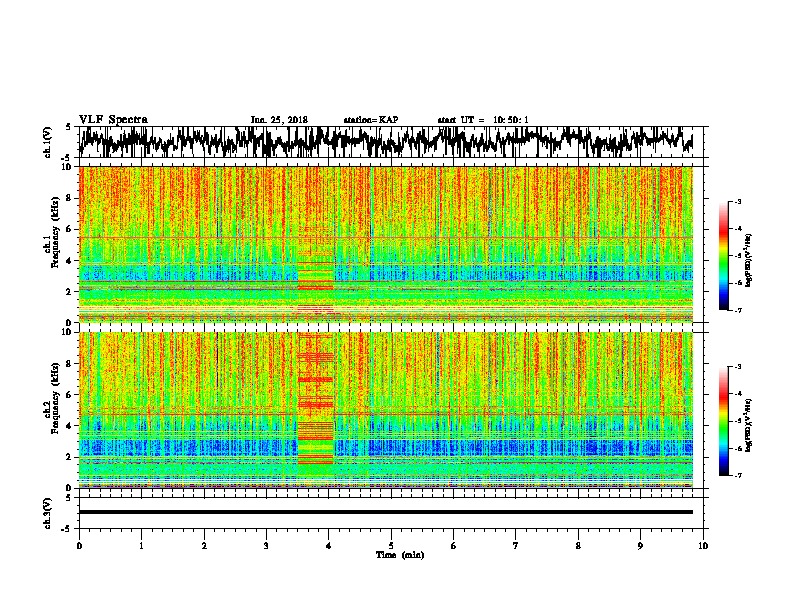The image size is (792, 612).
Task: Click the color bar beside ch.1 spectrogram
Action: pyautogui.click(x=723, y=256)
